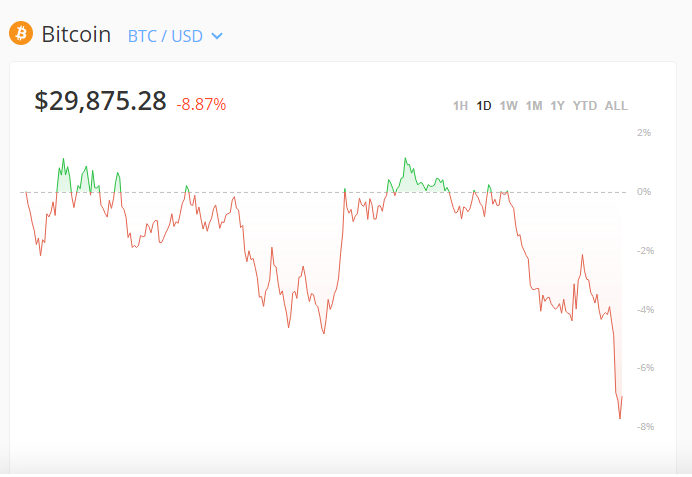
Task: Click the -6% axis label
Action: coord(645,368)
